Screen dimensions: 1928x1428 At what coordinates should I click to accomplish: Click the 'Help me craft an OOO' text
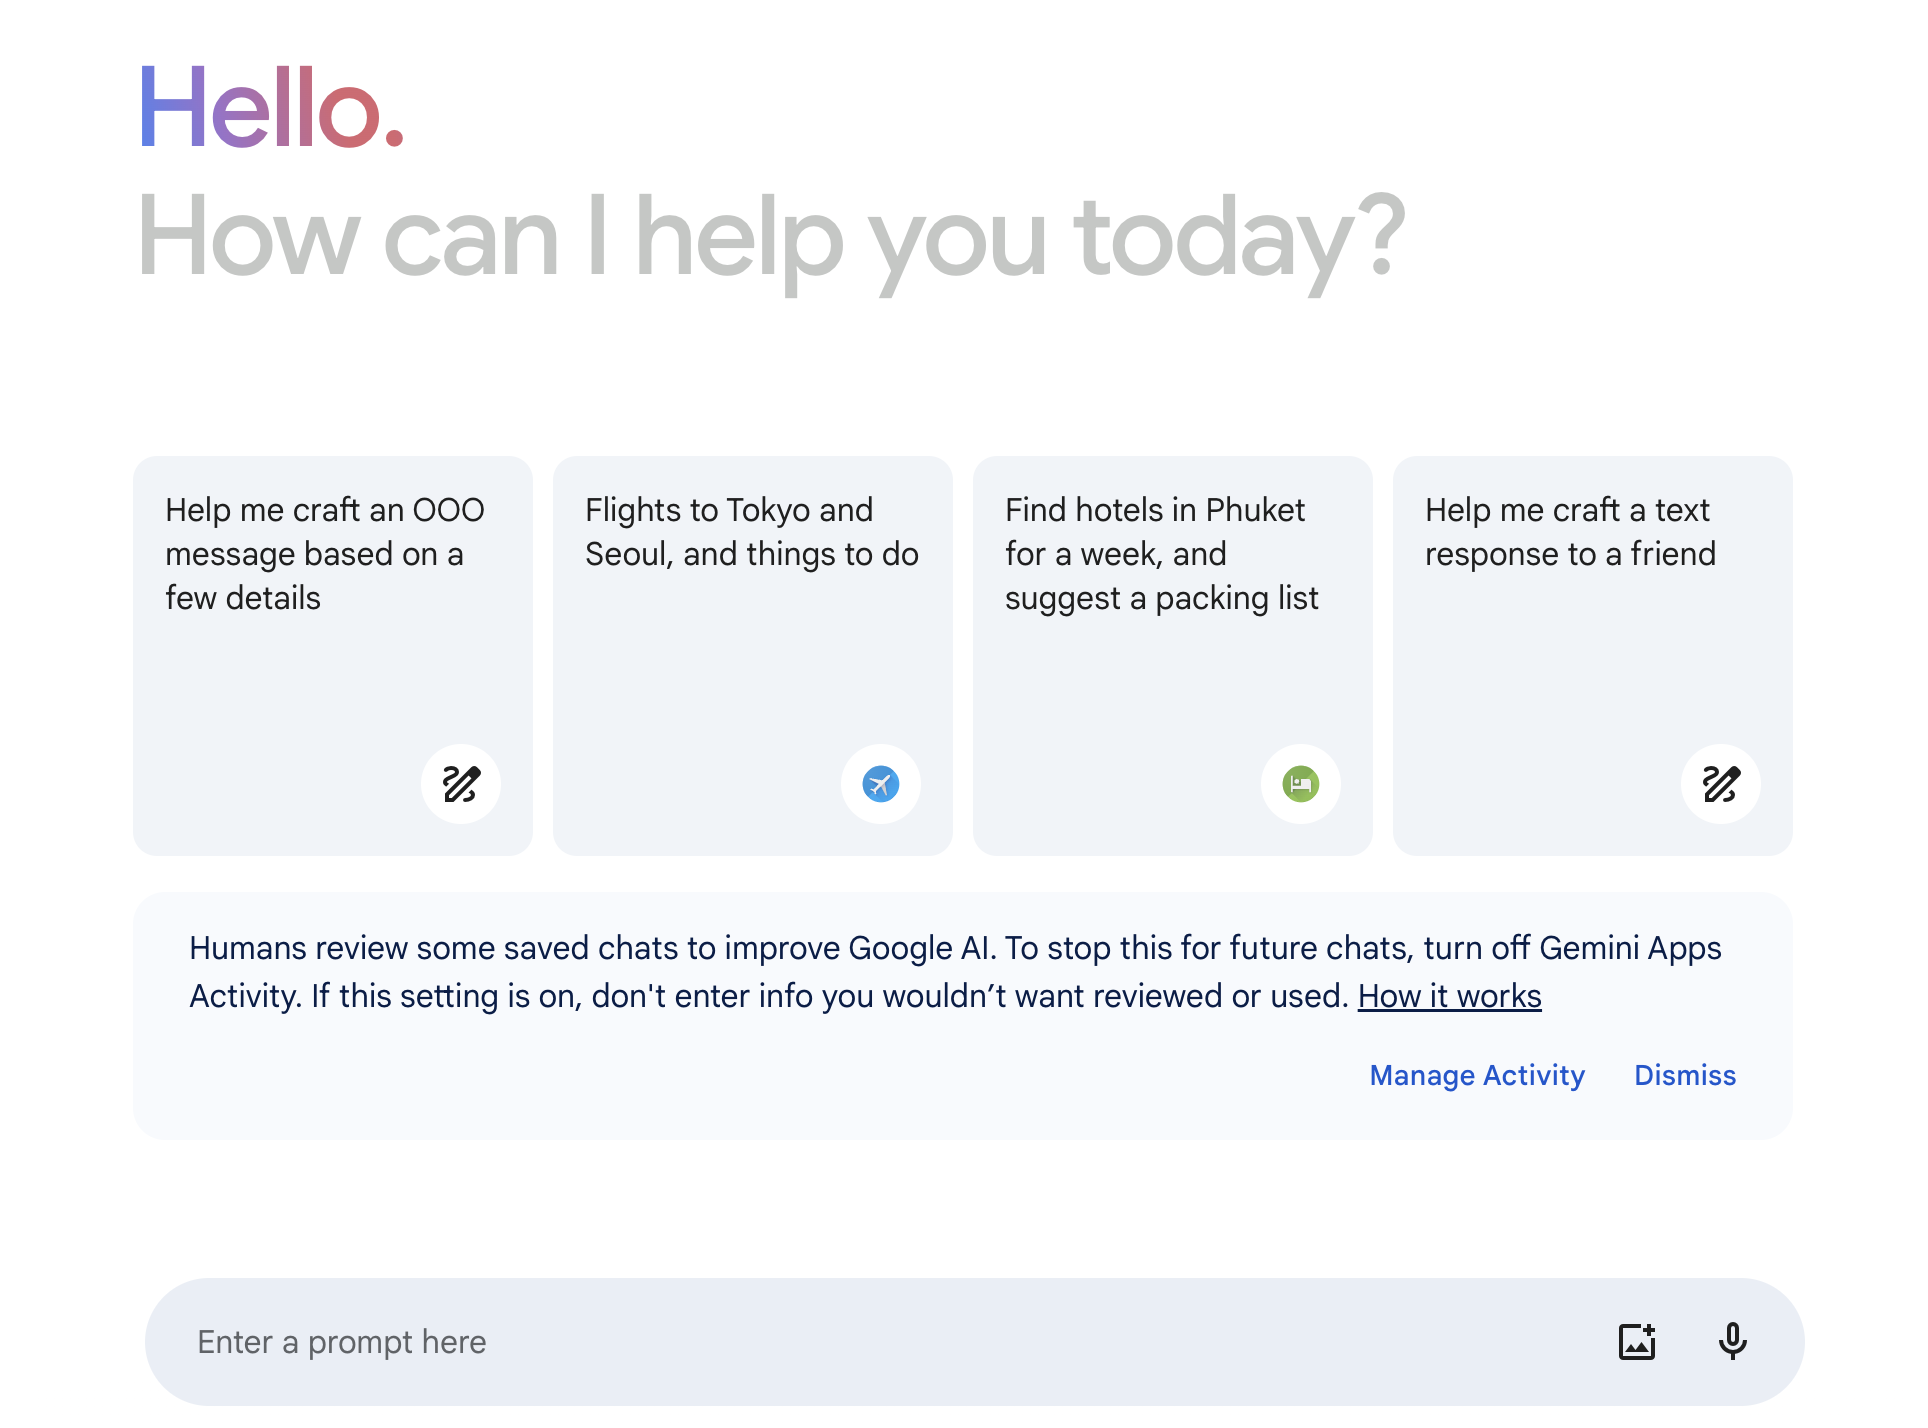pyautogui.click(x=325, y=510)
